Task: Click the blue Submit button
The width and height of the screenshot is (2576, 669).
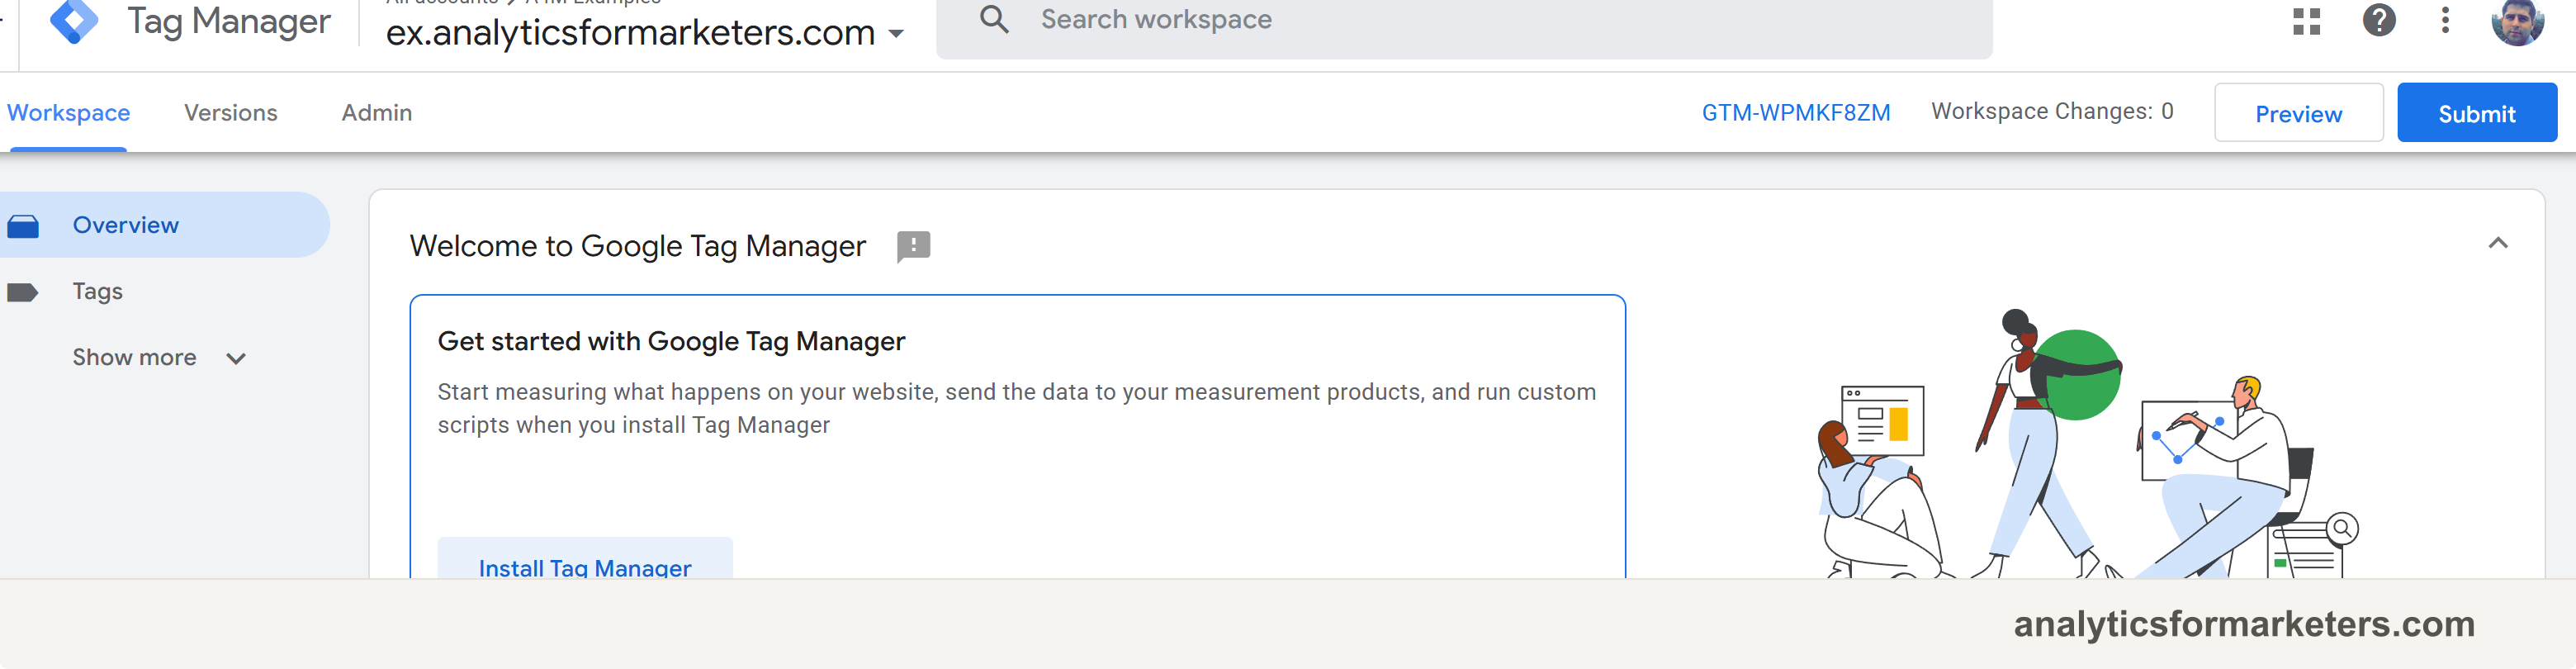Action: point(2476,113)
